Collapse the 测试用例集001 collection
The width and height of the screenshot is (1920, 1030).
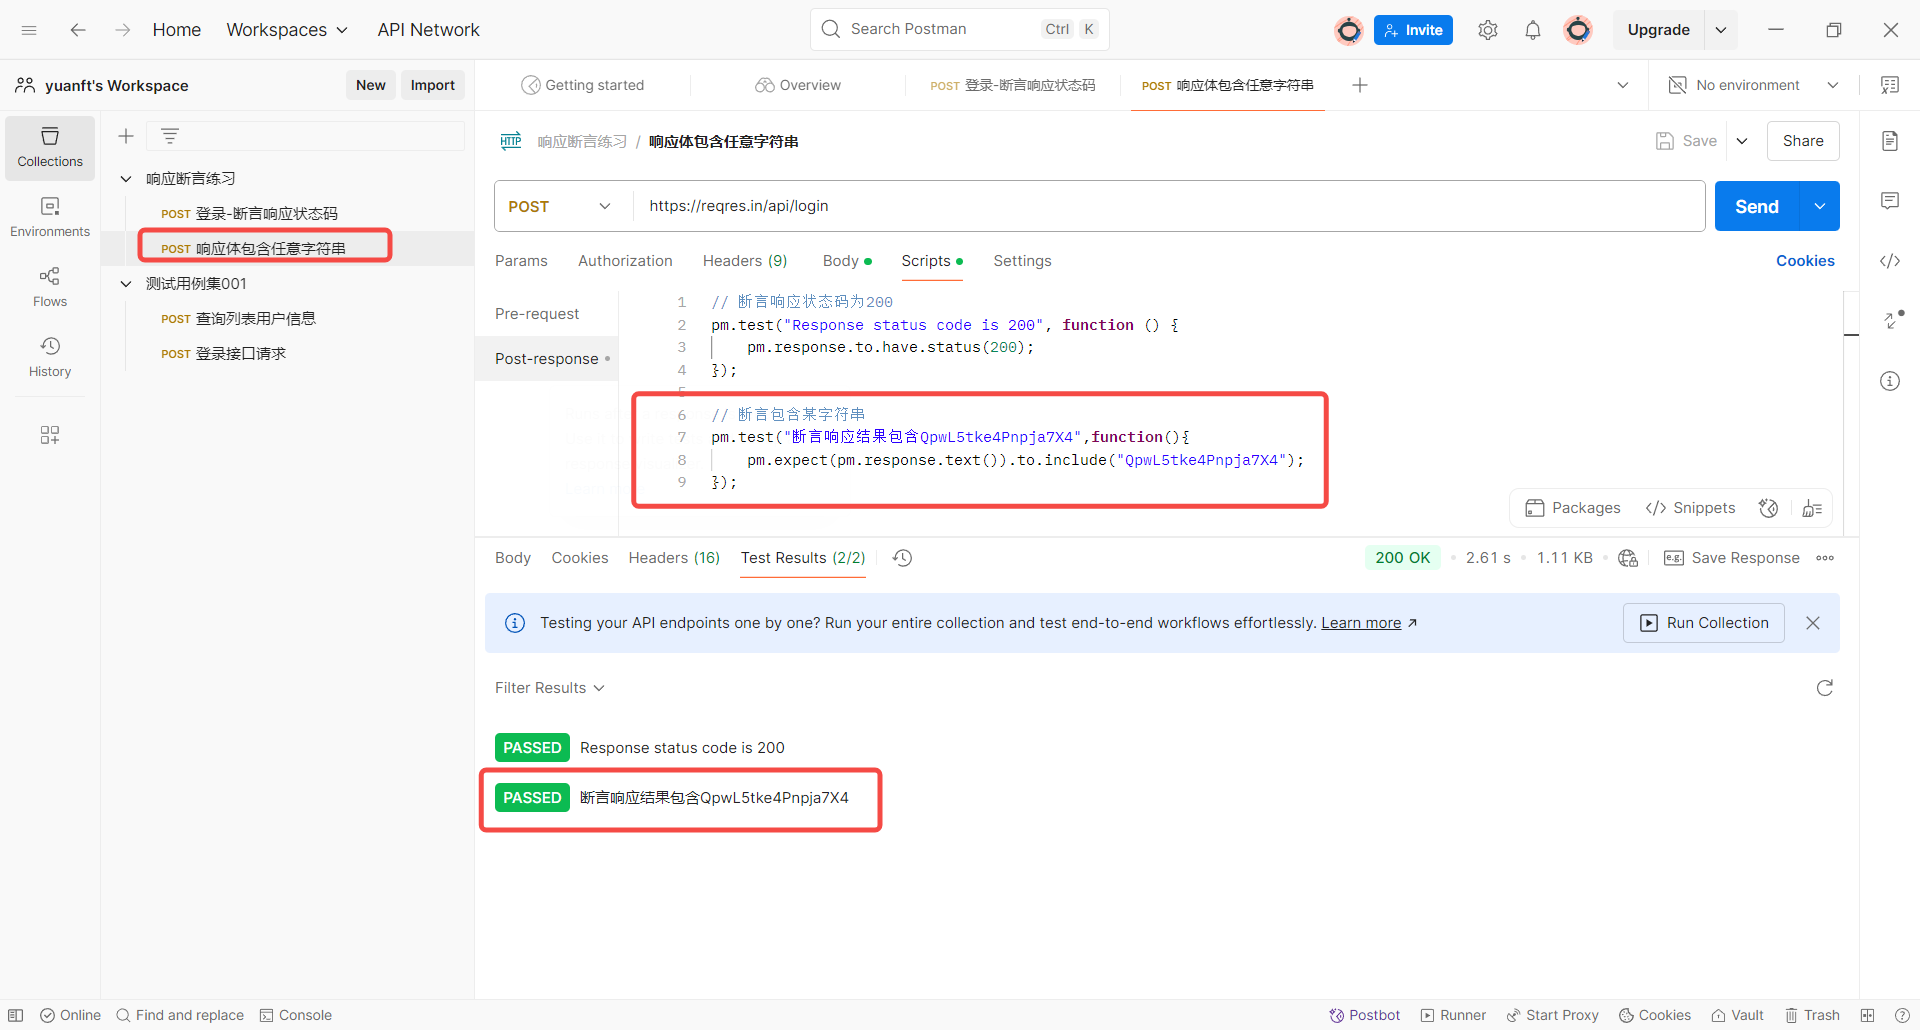126,284
